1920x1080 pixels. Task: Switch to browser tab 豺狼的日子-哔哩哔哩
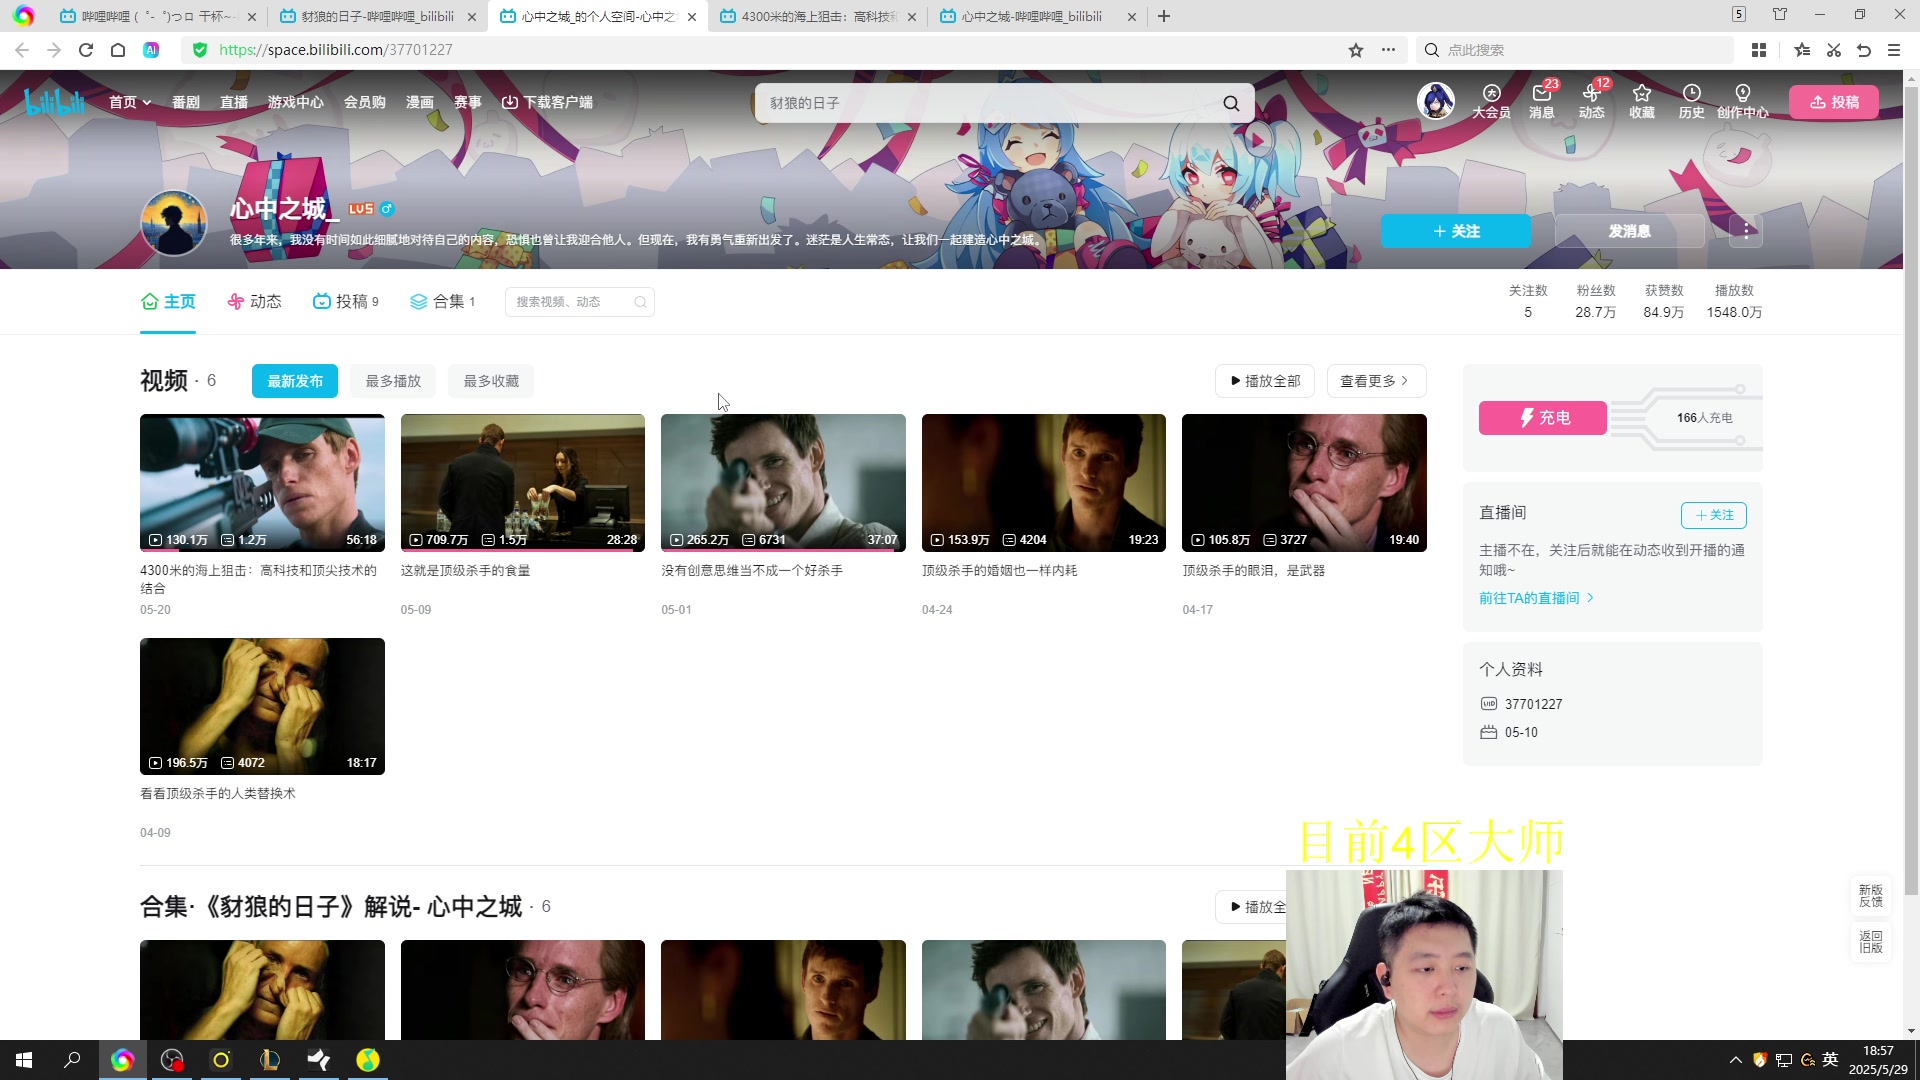click(377, 16)
